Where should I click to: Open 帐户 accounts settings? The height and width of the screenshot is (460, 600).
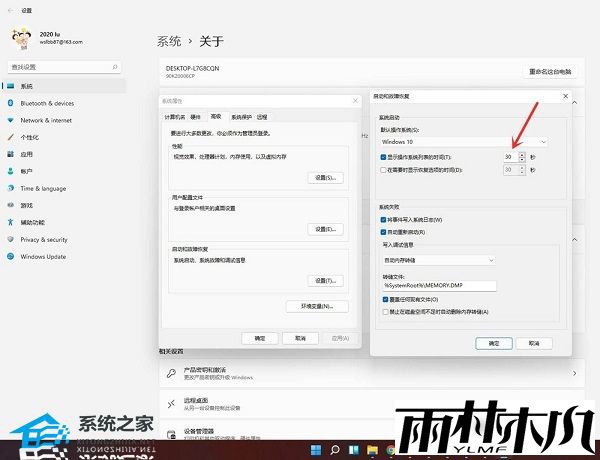tap(27, 171)
